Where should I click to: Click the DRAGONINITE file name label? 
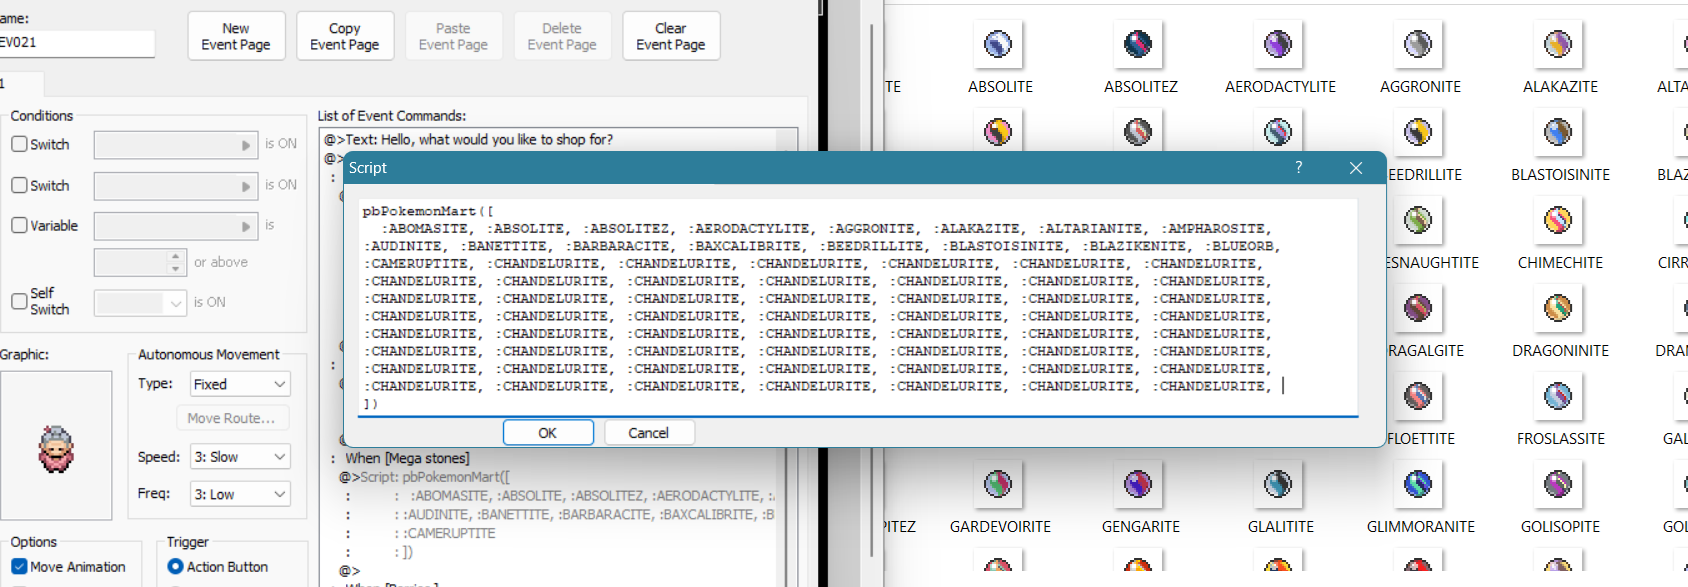[x=1560, y=351]
